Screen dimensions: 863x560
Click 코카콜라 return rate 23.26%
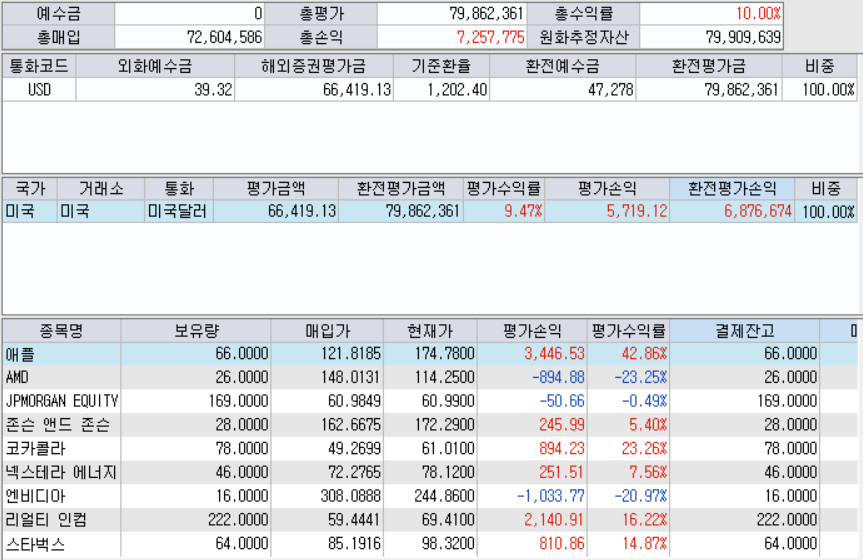coord(629,448)
